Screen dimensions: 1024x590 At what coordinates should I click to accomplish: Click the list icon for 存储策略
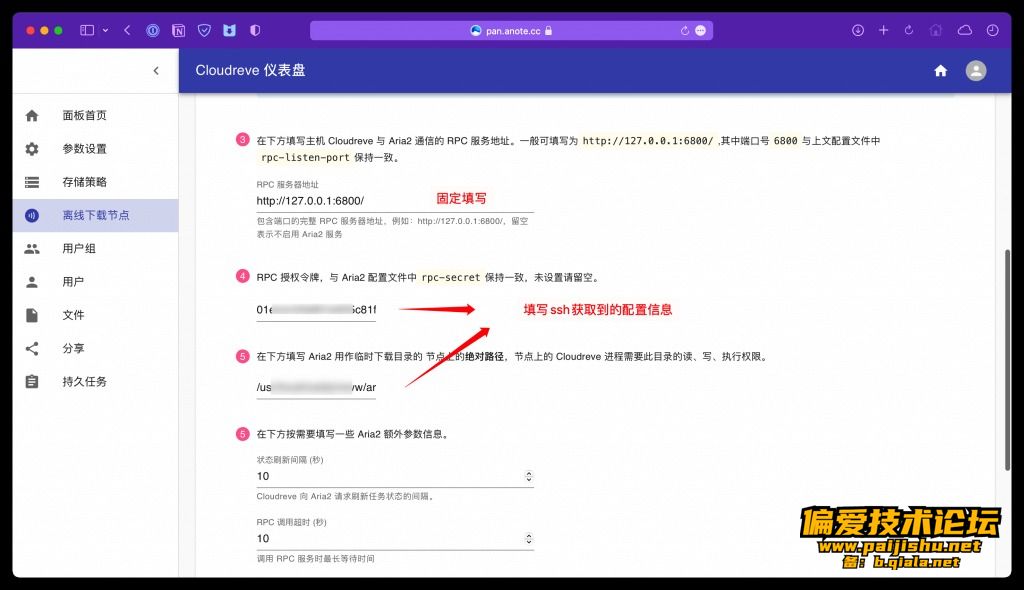coord(31,182)
